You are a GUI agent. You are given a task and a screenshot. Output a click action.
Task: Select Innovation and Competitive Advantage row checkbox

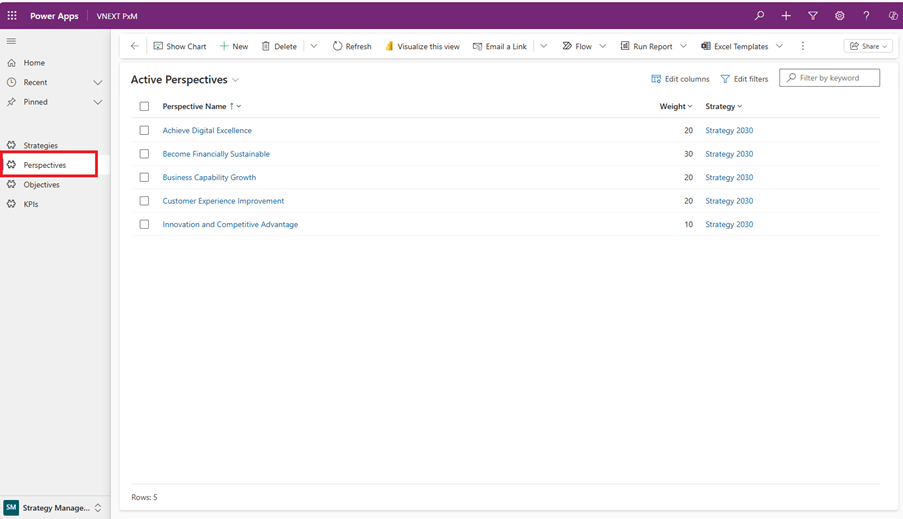(x=144, y=225)
